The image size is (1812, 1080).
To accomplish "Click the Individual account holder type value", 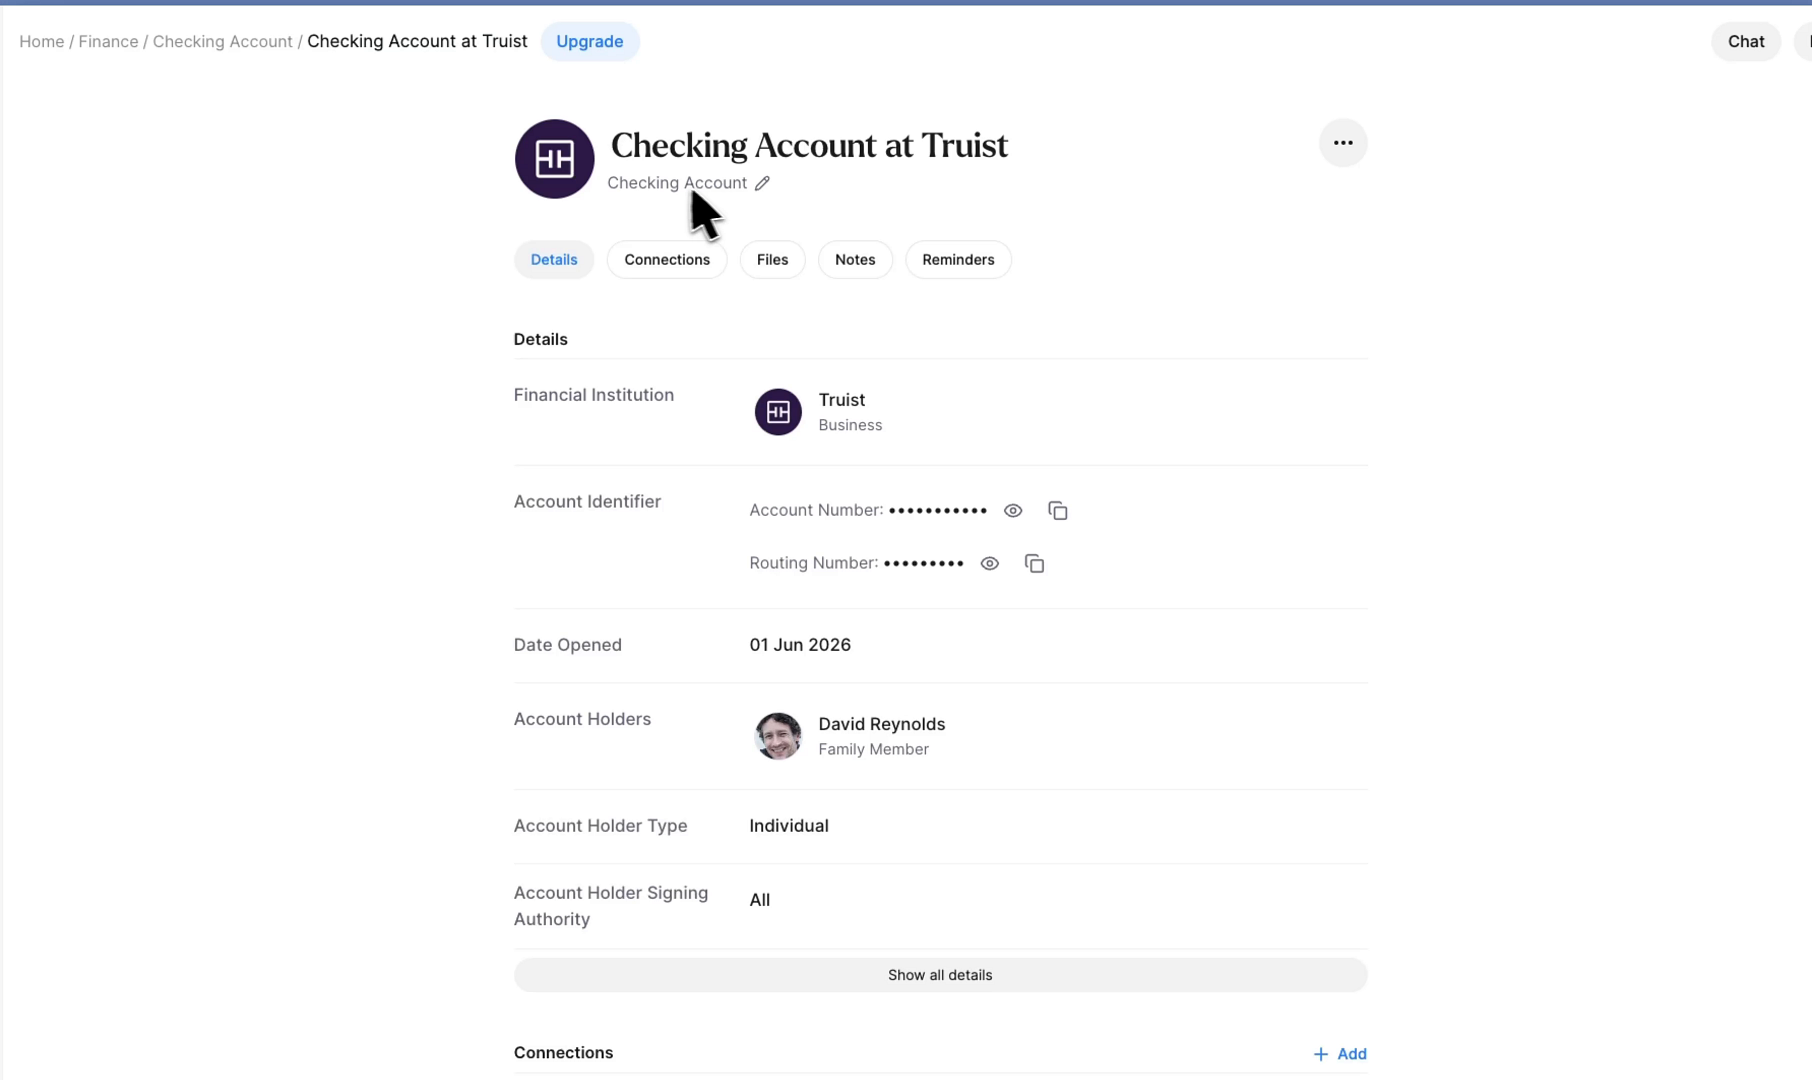I will tap(788, 826).
